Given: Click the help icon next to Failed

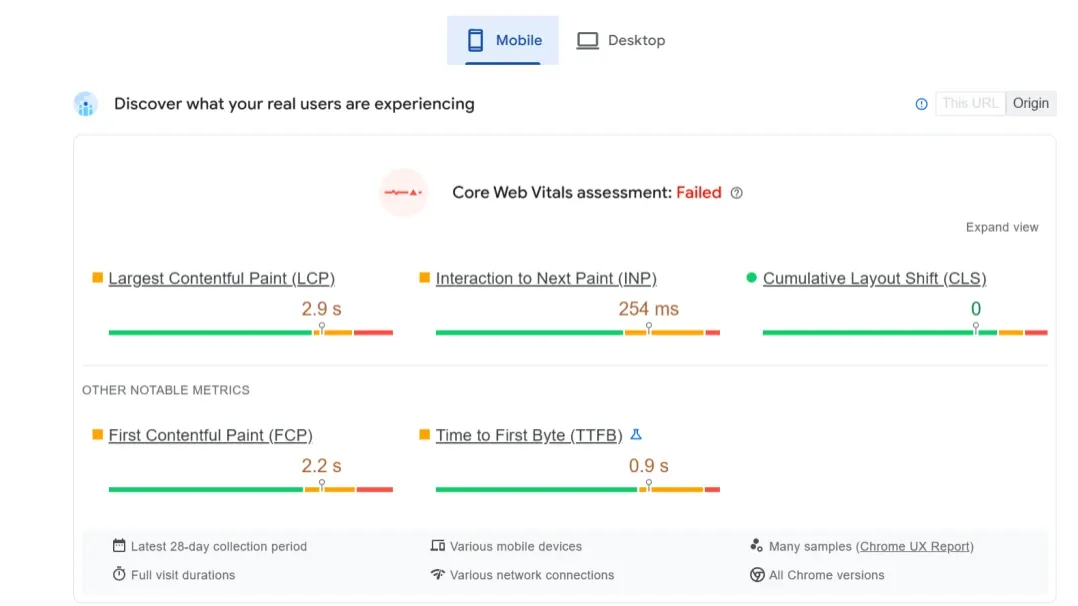Looking at the screenshot, I should coord(737,193).
